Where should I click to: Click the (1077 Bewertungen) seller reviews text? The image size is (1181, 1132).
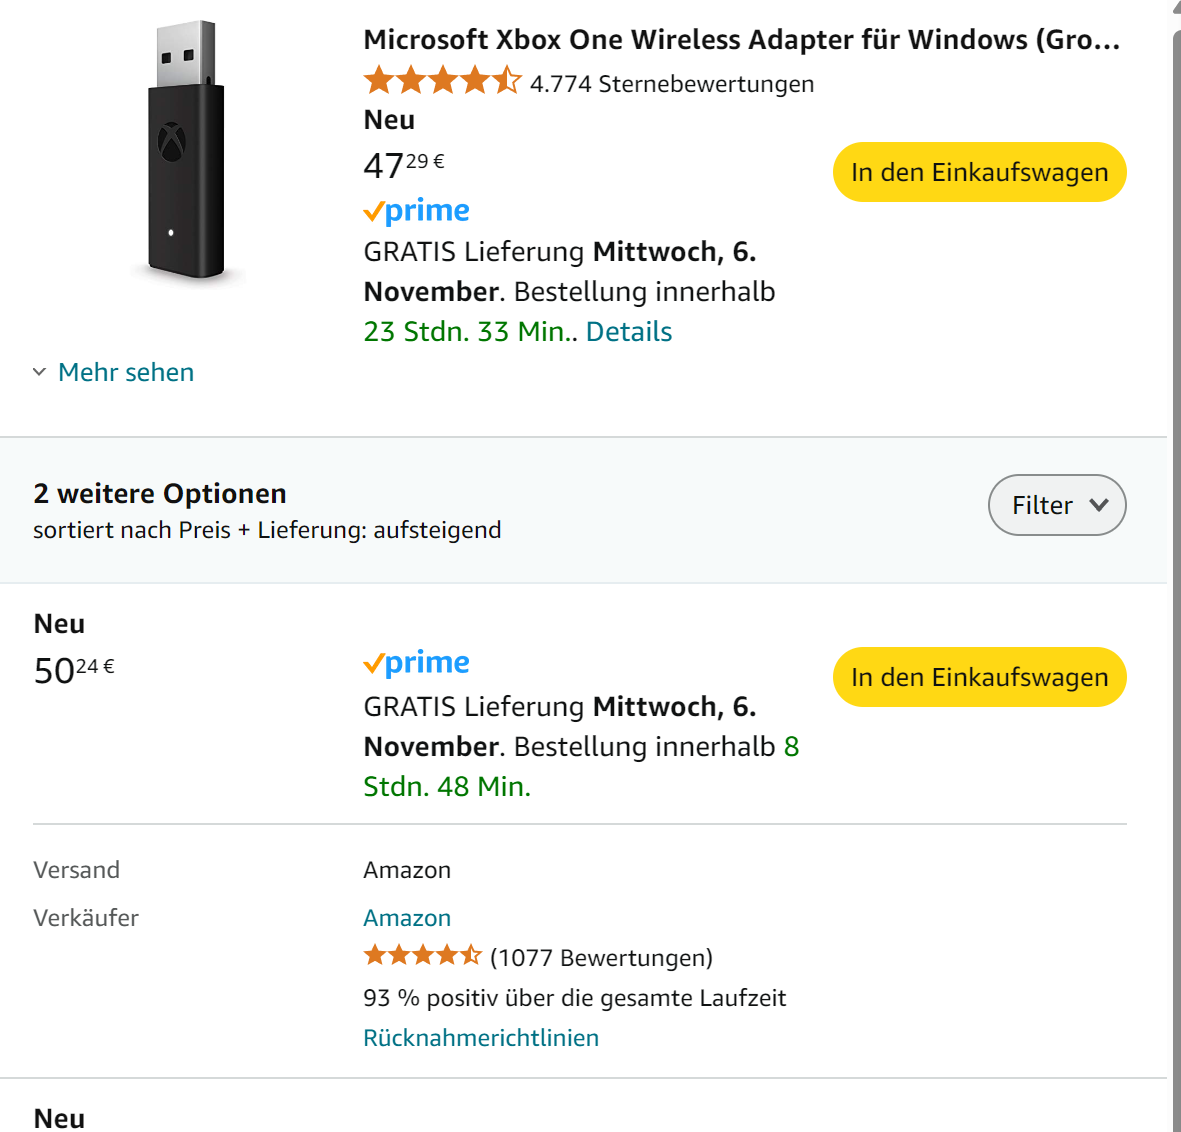[x=601, y=958]
